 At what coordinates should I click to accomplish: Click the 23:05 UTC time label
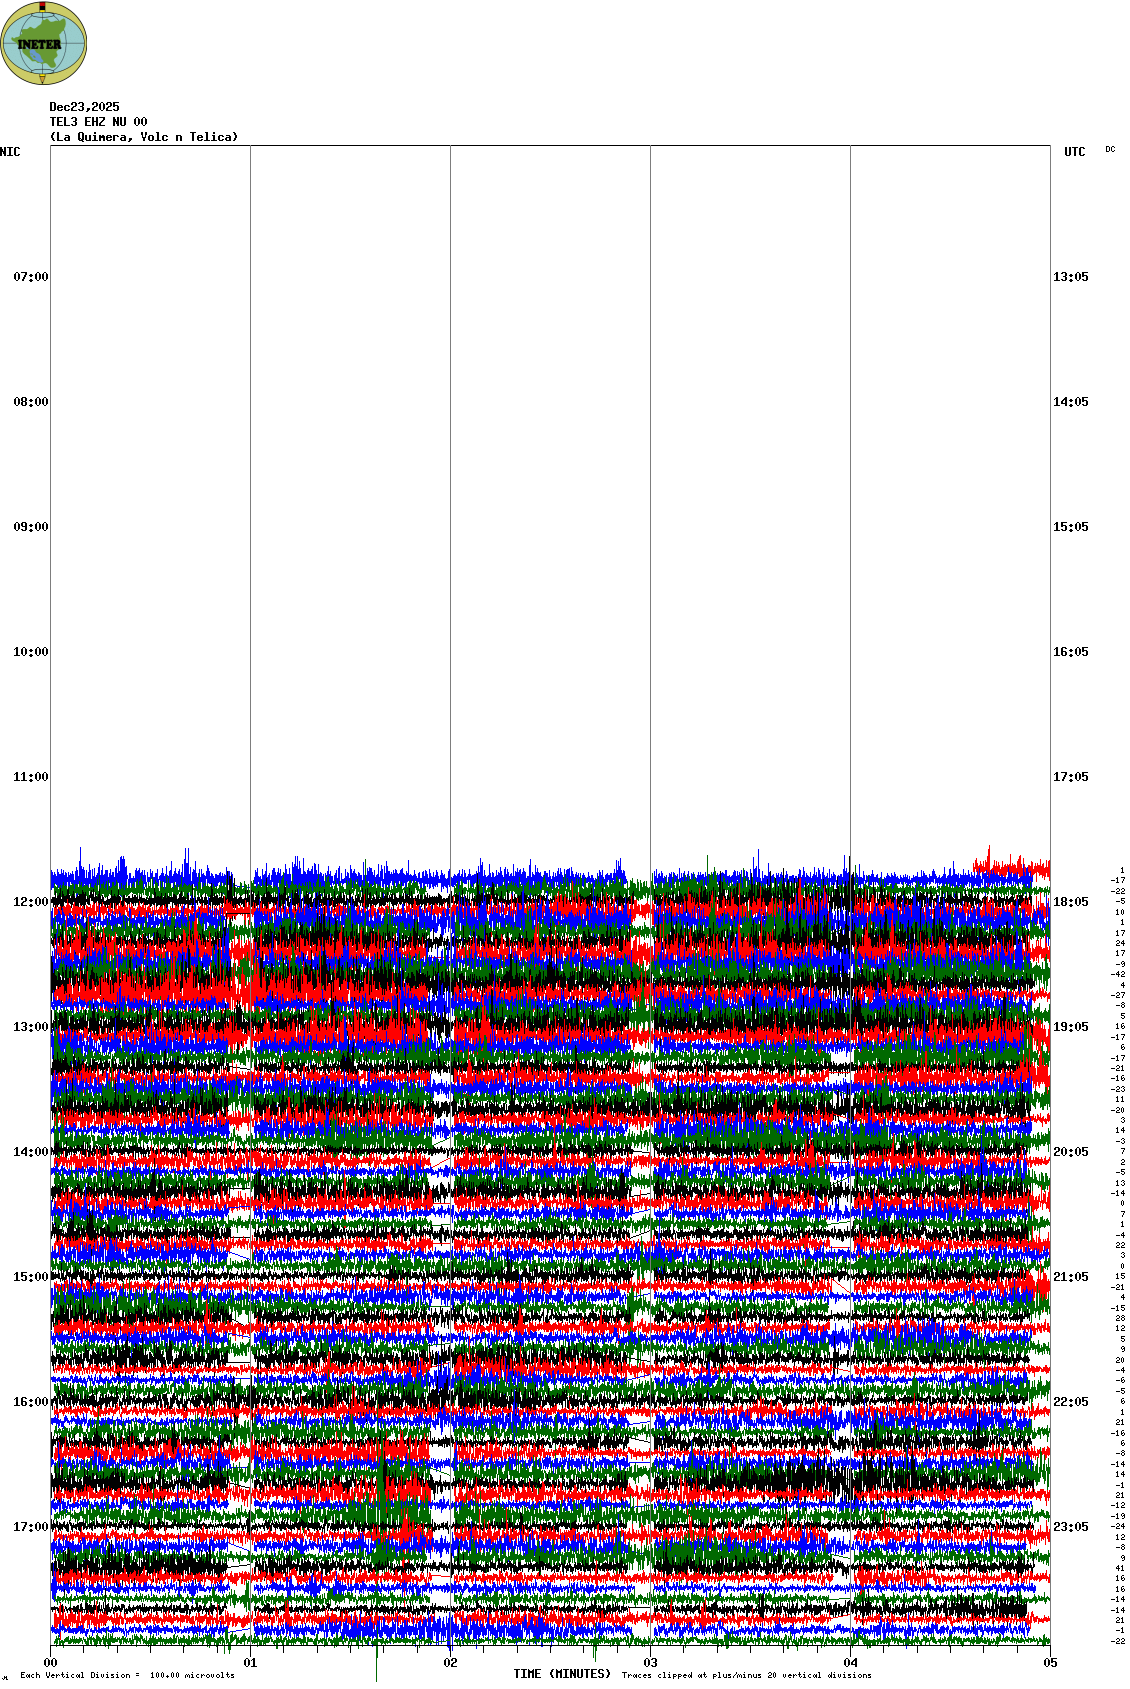pyautogui.click(x=1070, y=1527)
